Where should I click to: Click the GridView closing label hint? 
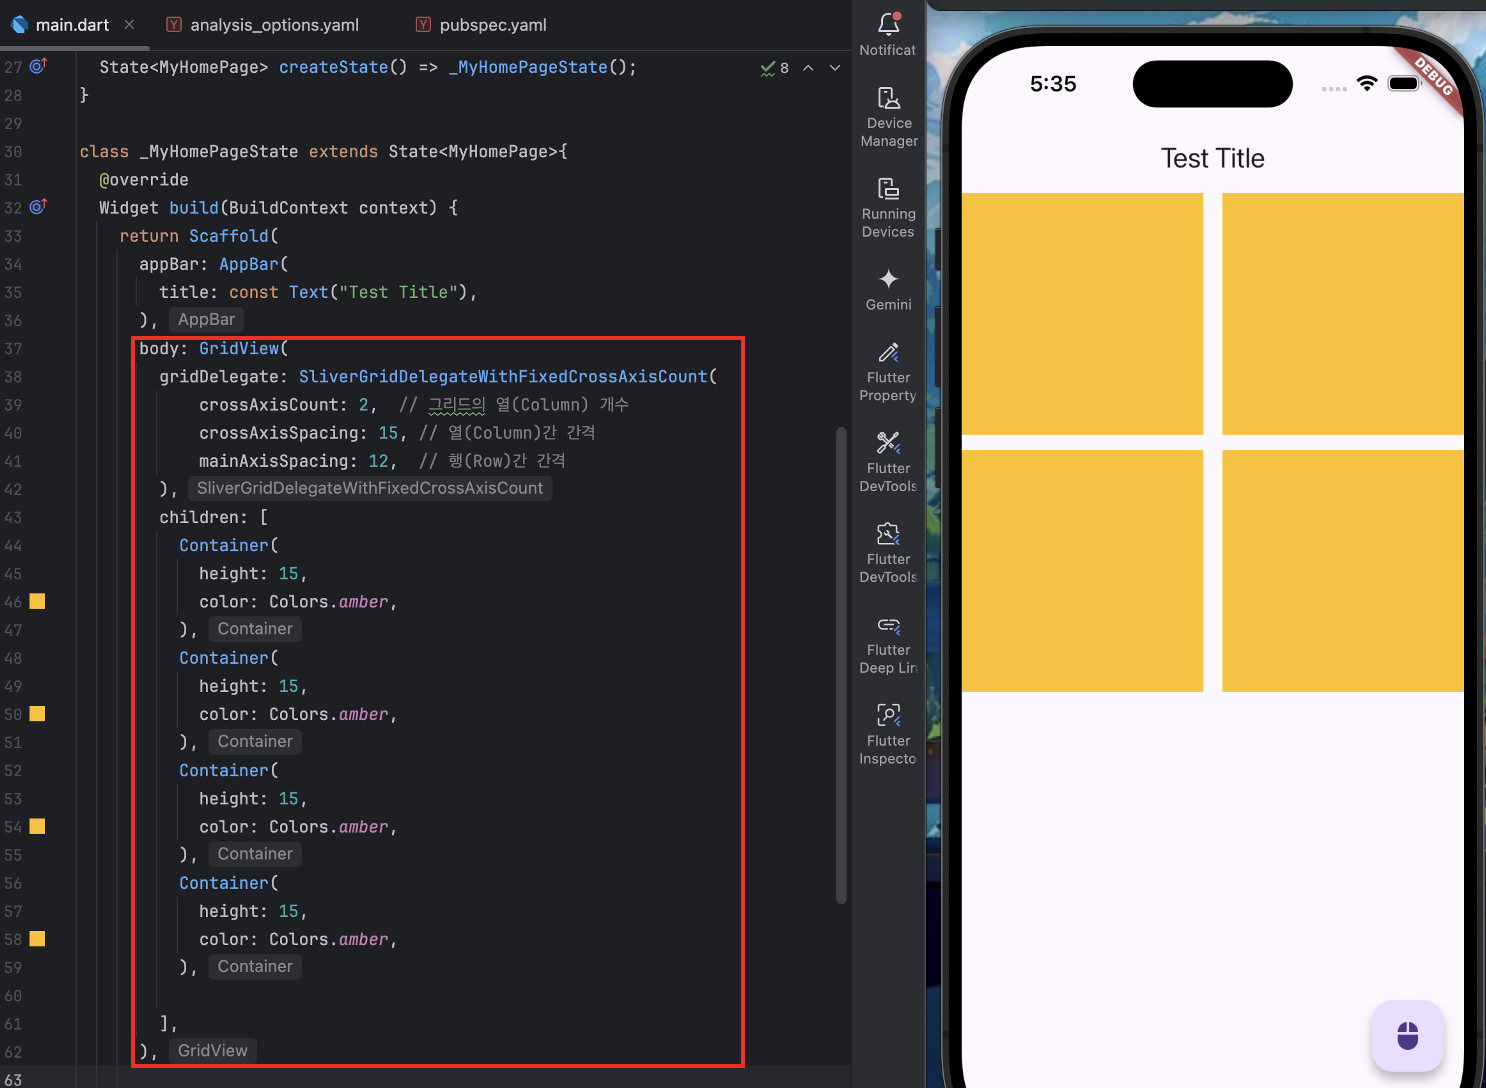click(x=212, y=1051)
